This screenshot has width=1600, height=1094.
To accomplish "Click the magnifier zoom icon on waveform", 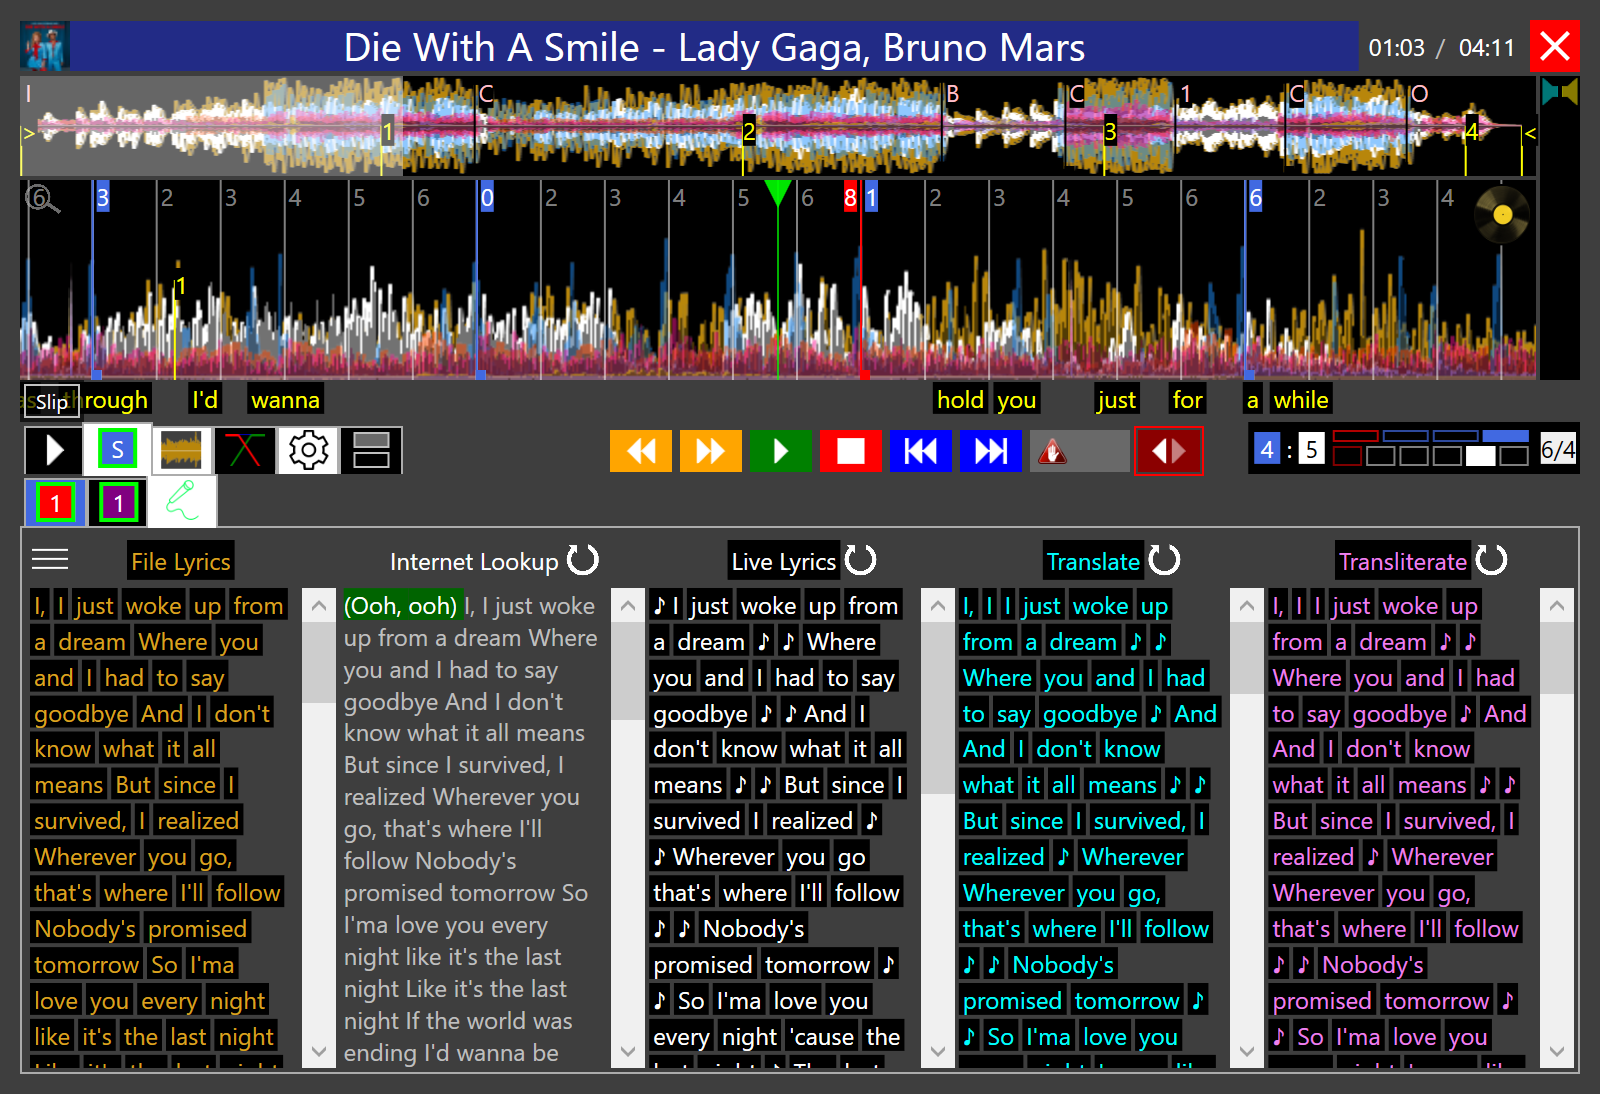I will pos(42,199).
